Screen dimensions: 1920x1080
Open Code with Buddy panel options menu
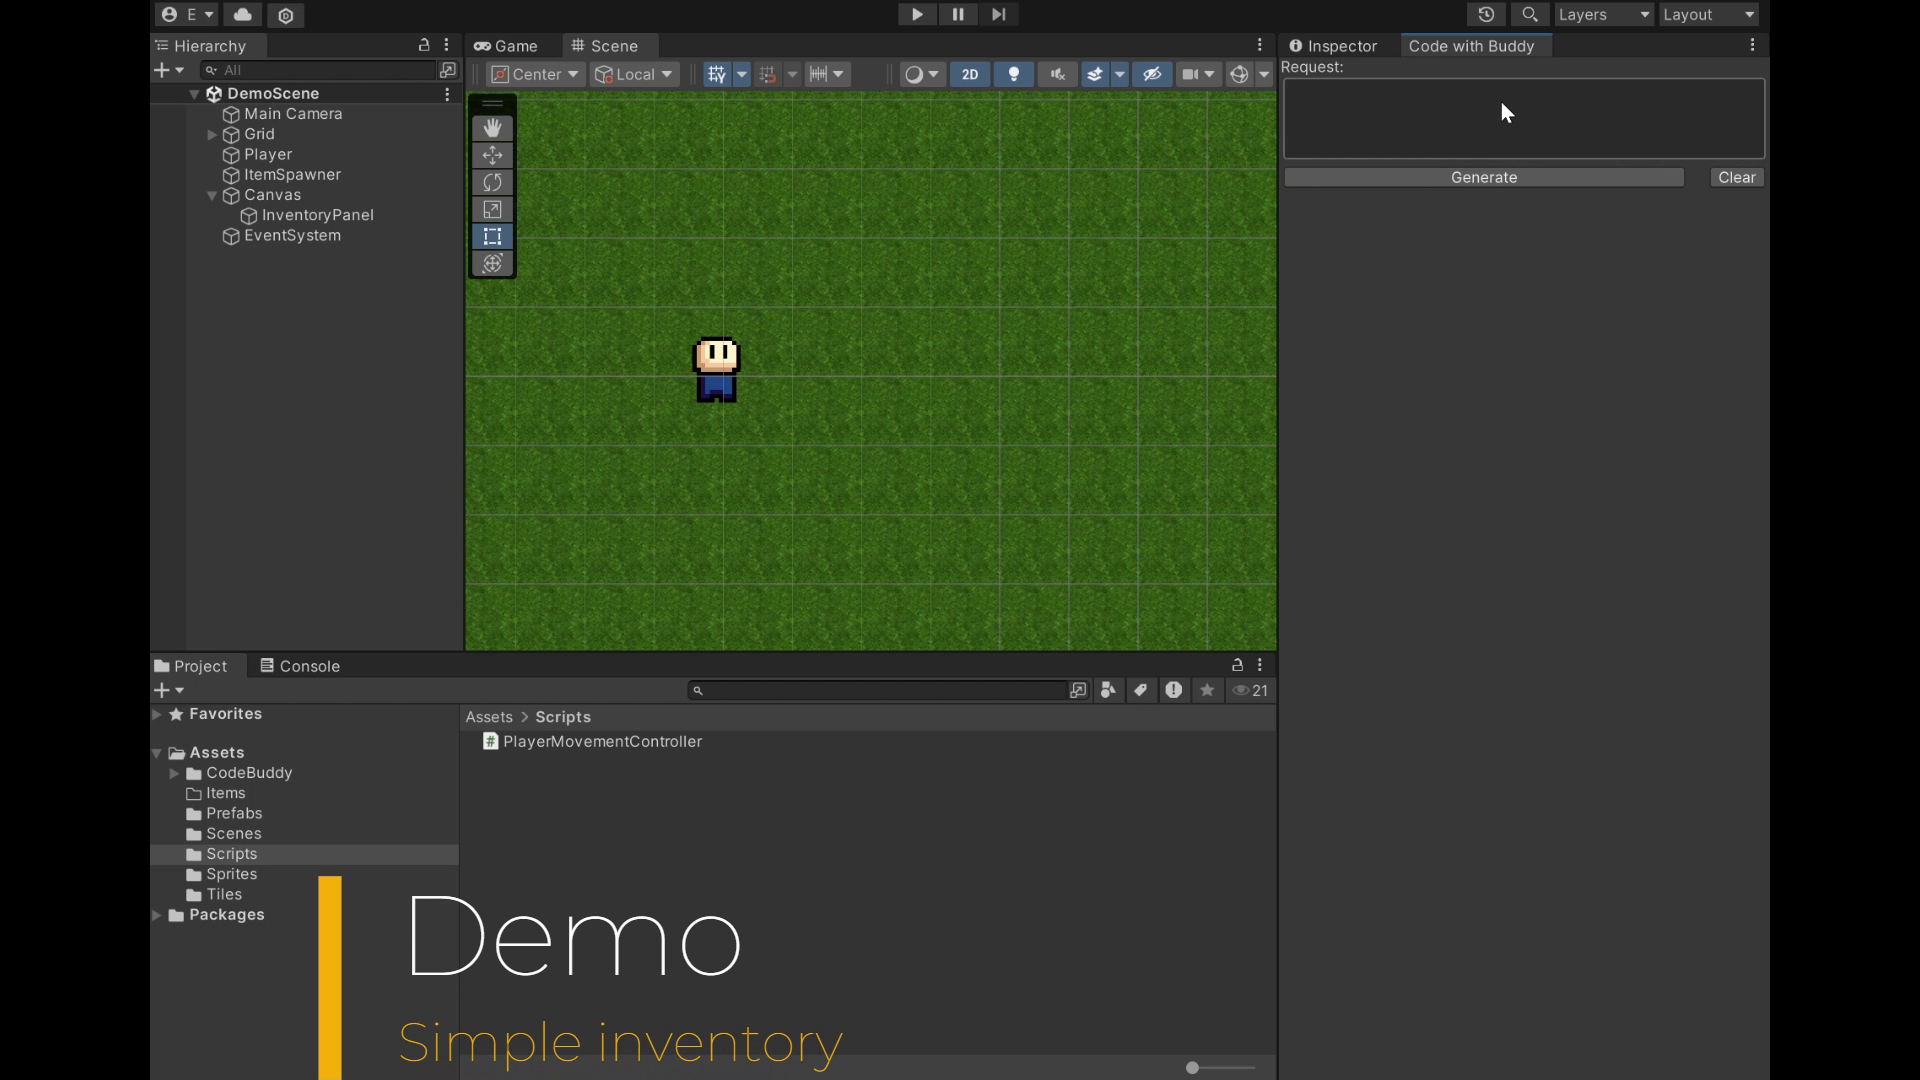pyautogui.click(x=1752, y=45)
